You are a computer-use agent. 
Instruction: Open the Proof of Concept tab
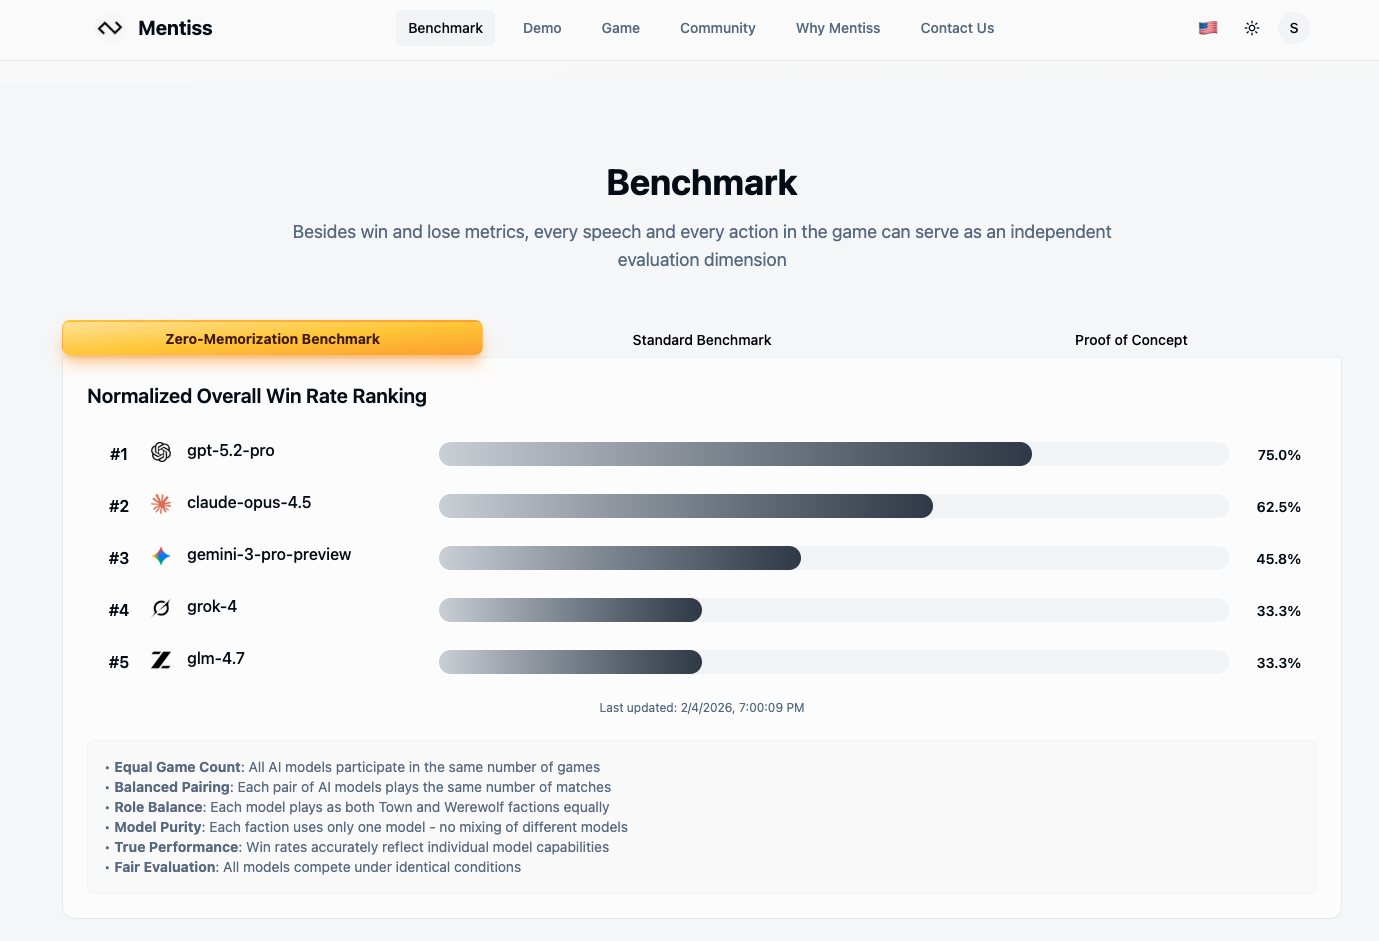1130,340
